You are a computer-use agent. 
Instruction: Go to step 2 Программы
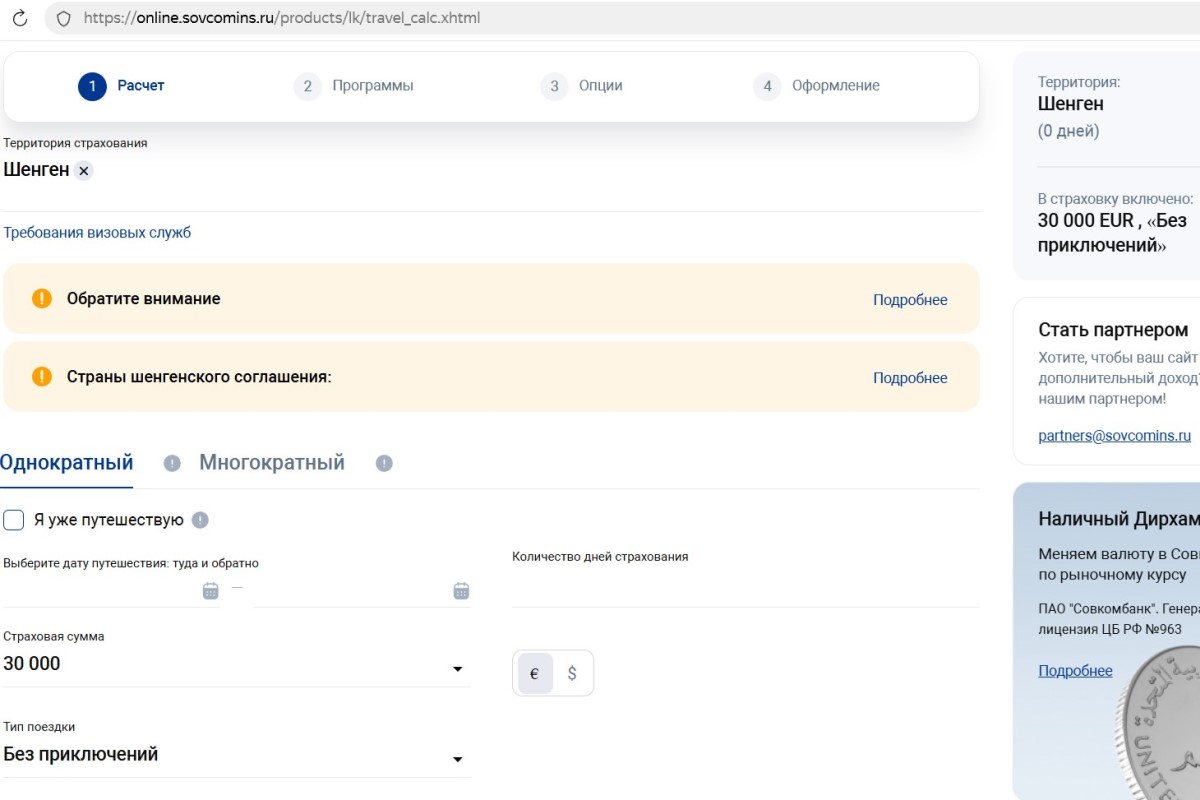tap(354, 86)
